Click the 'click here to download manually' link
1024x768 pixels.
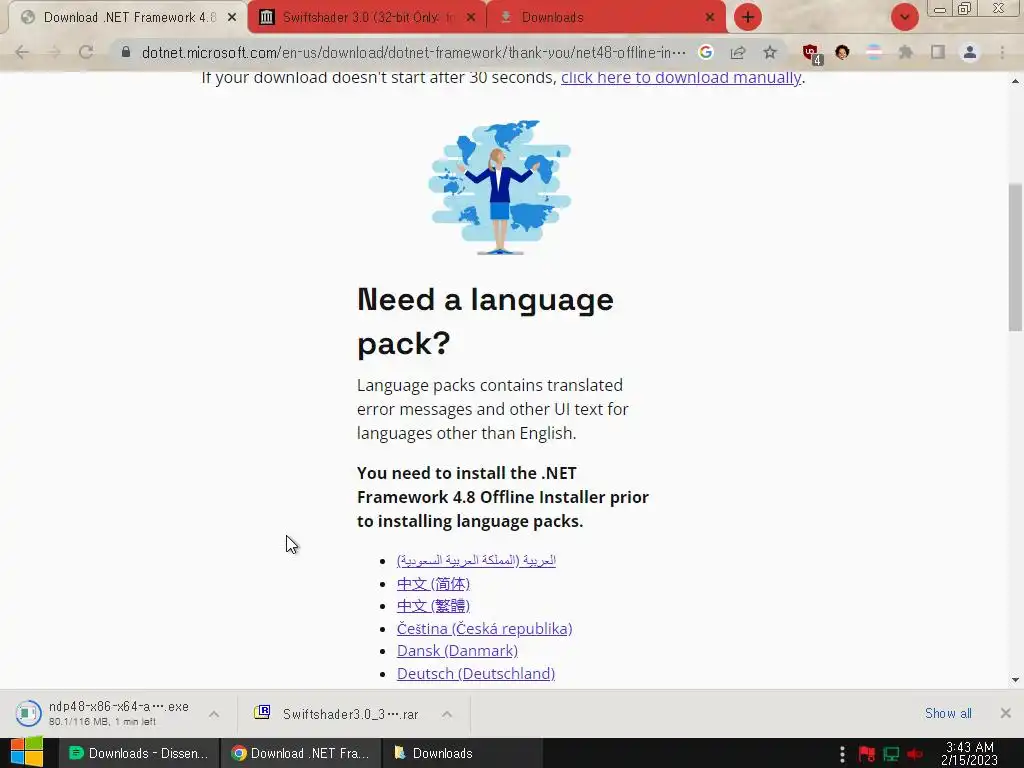680,77
